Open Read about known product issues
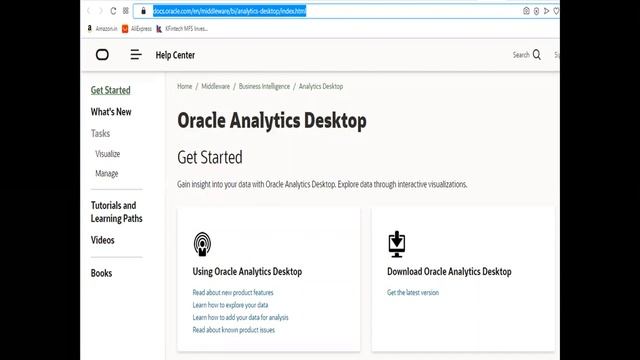 point(233,330)
